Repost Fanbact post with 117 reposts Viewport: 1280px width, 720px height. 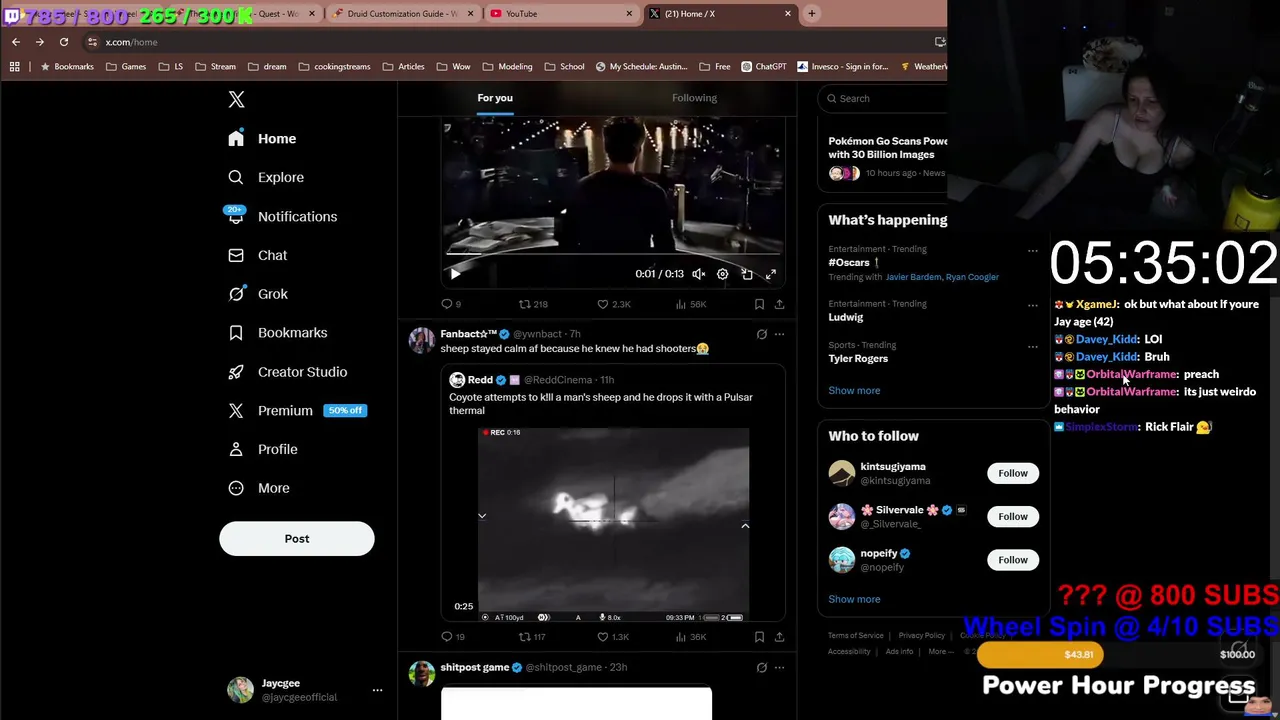click(532, 637)
